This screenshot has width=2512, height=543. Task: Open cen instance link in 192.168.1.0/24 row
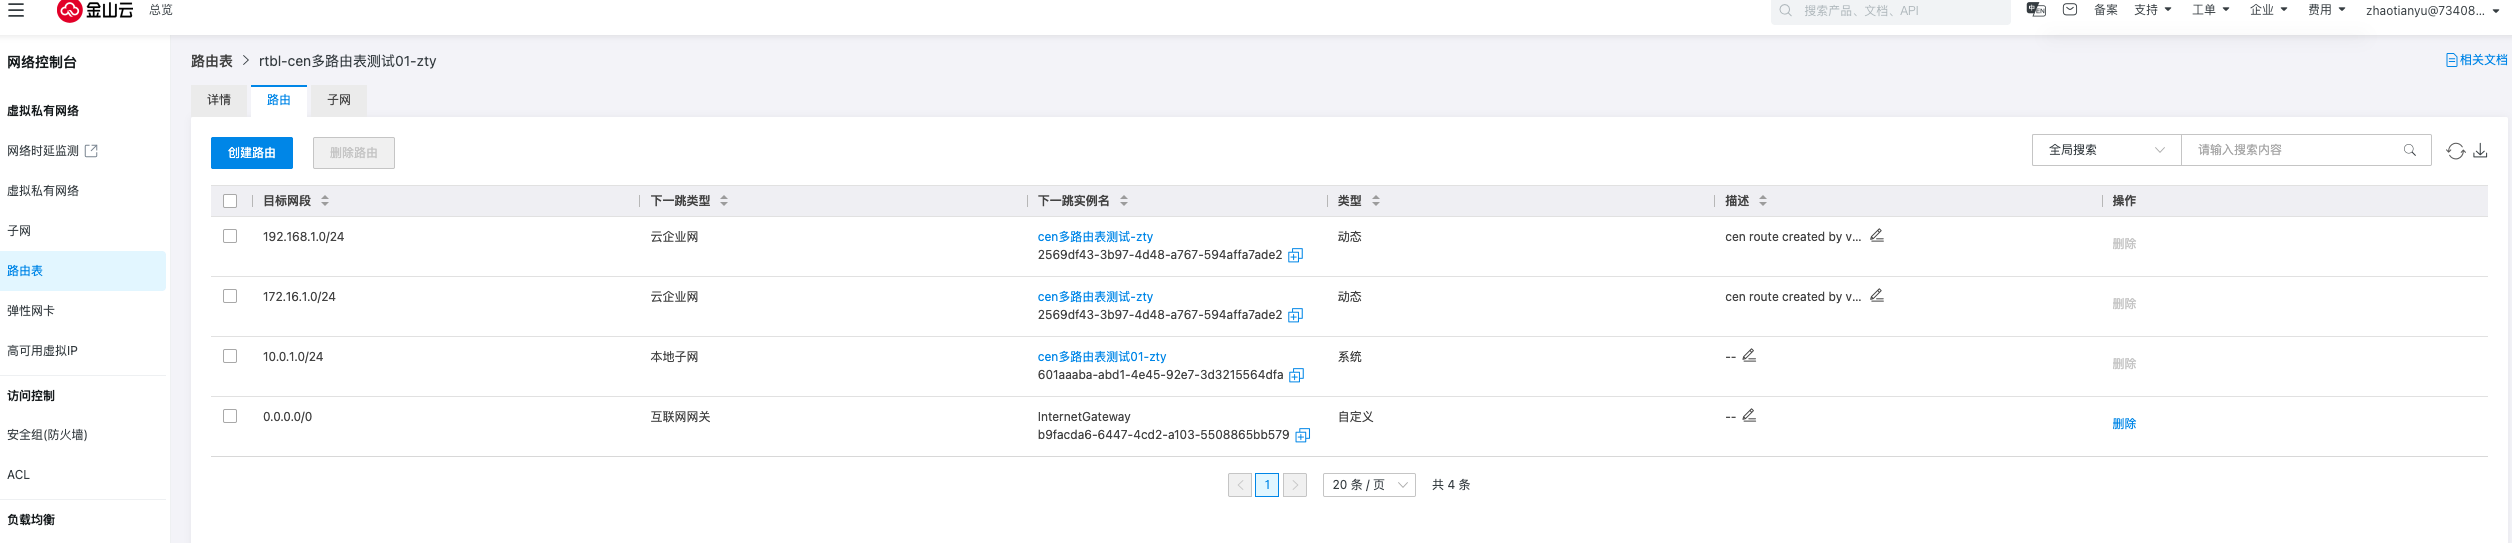[1095, 237]
